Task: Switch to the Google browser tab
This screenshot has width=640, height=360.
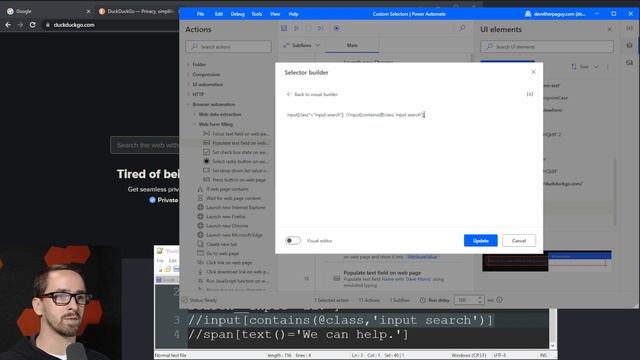Action: point(47,11)
